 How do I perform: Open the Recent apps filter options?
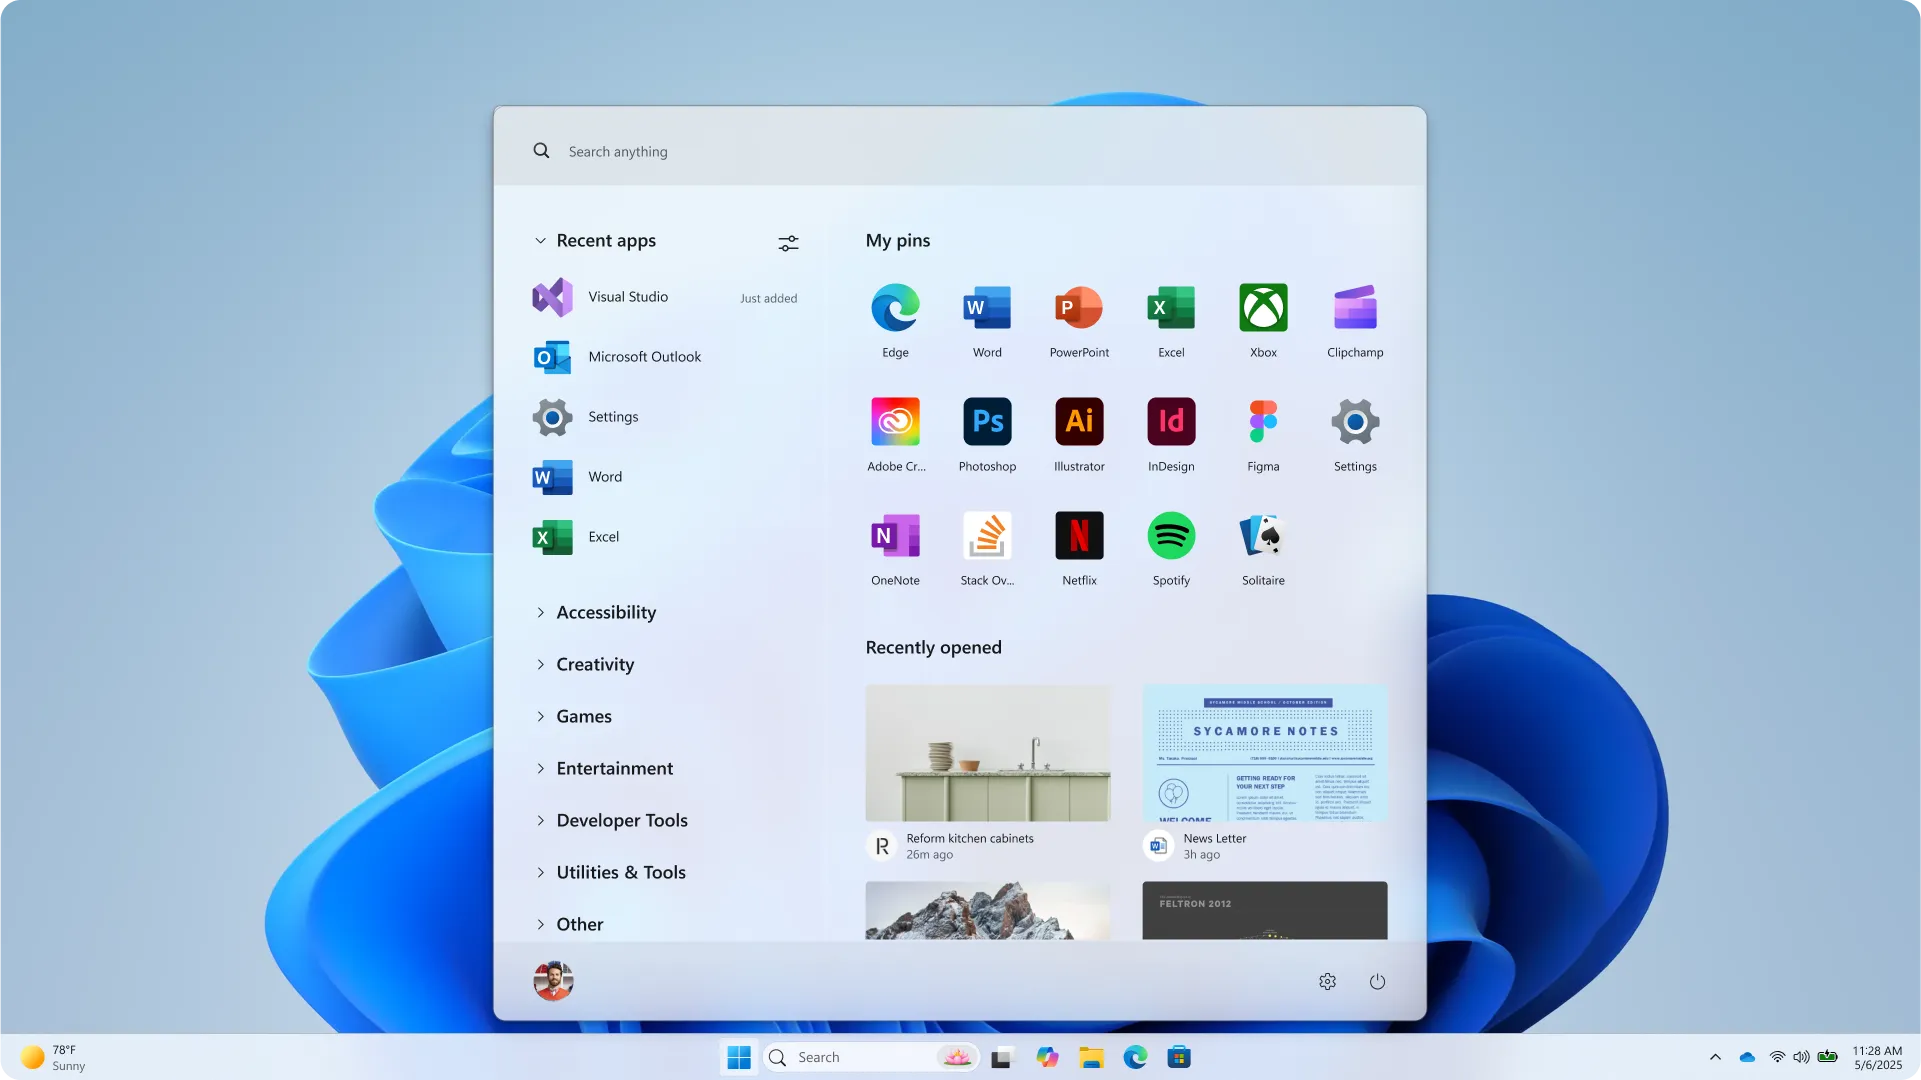[x=788, y=242]
